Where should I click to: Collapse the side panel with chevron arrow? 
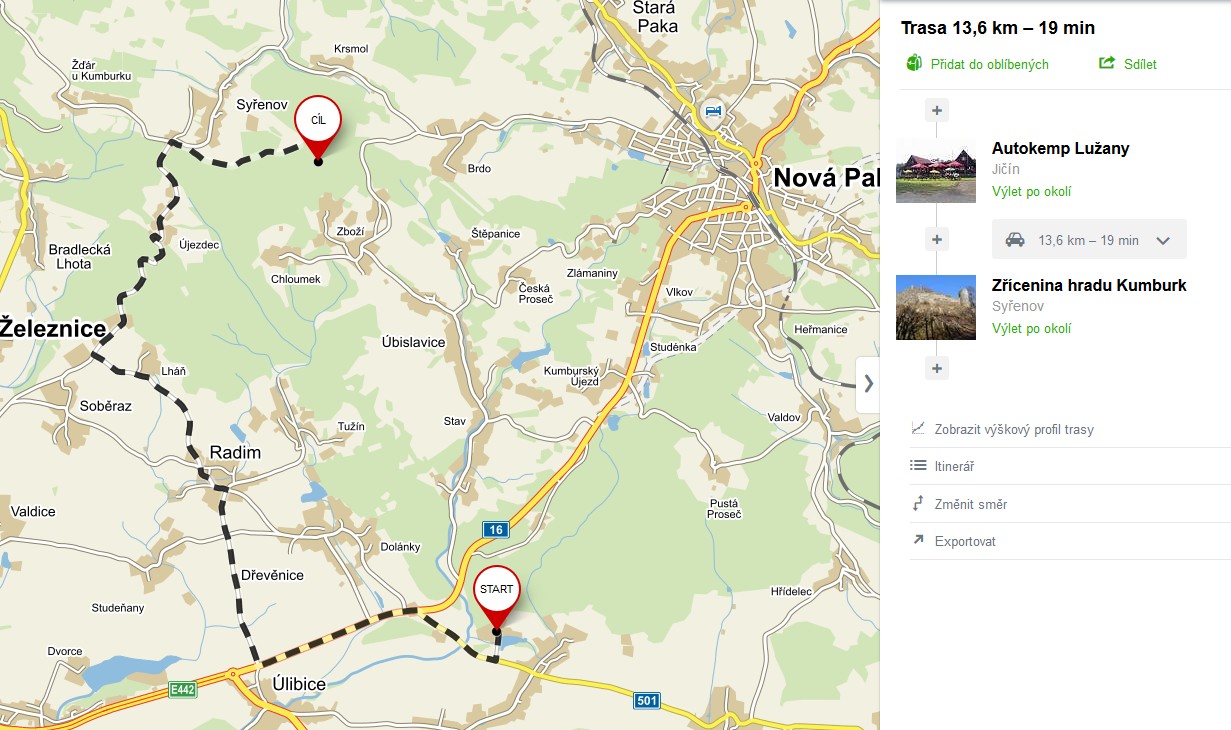(868, 383)
